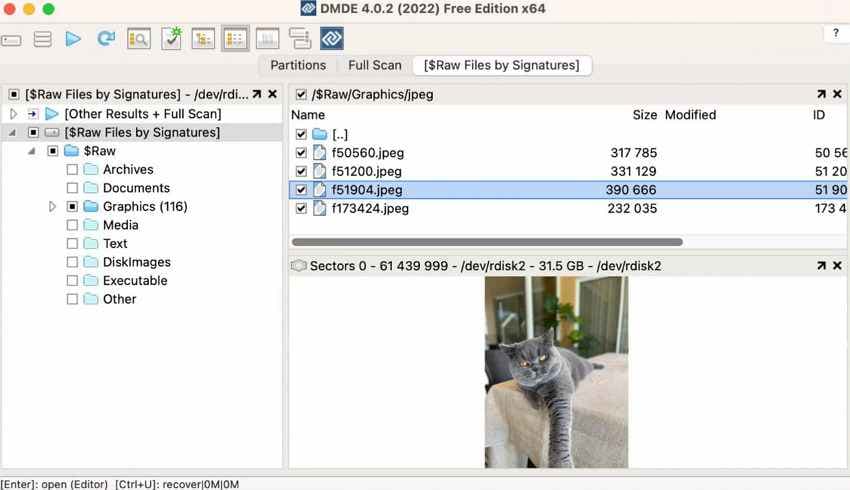This screenshot has height=490, width=850.
Task: Click the file list horizontal scrollbar
Action: [x=487, y=242]
